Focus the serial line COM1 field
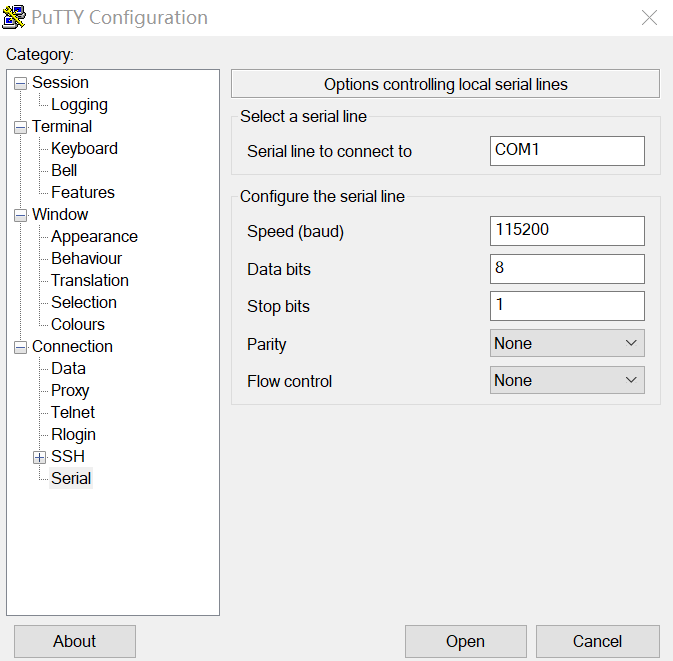673x661 pixels. tap(567, 151)
